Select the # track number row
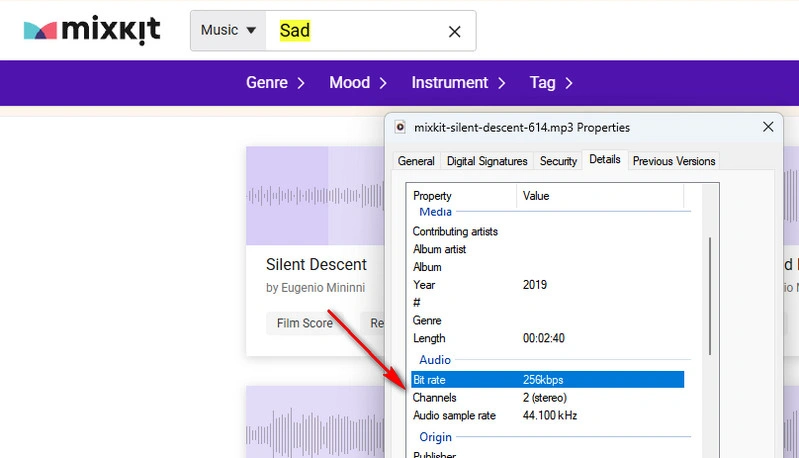Screen dimensions: 799x458 (x=548, y=303)
